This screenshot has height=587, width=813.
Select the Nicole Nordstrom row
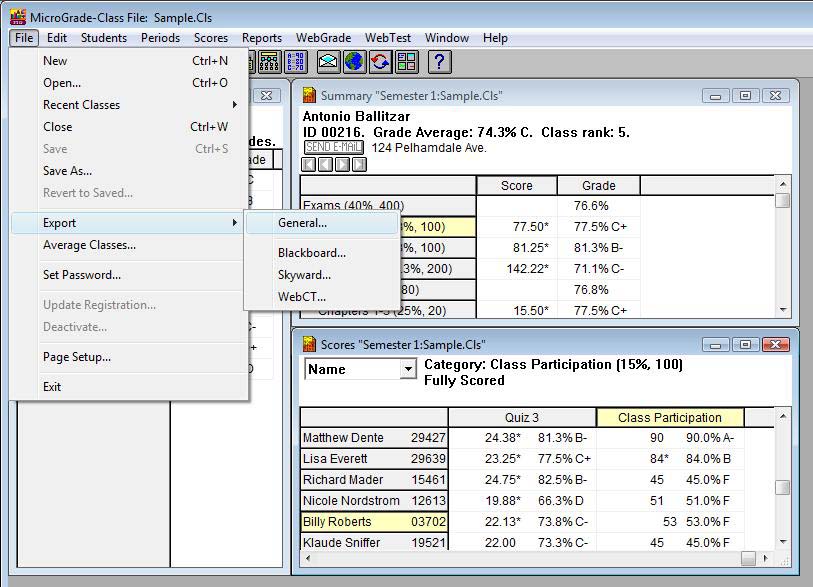pos(374,501)
